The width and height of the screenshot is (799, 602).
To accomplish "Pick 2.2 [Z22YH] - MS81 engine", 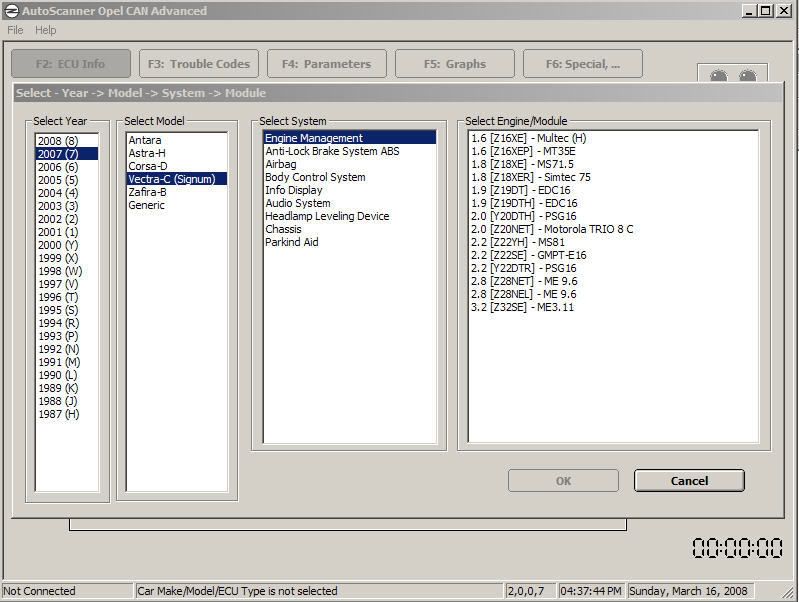I will click(613, 242).
